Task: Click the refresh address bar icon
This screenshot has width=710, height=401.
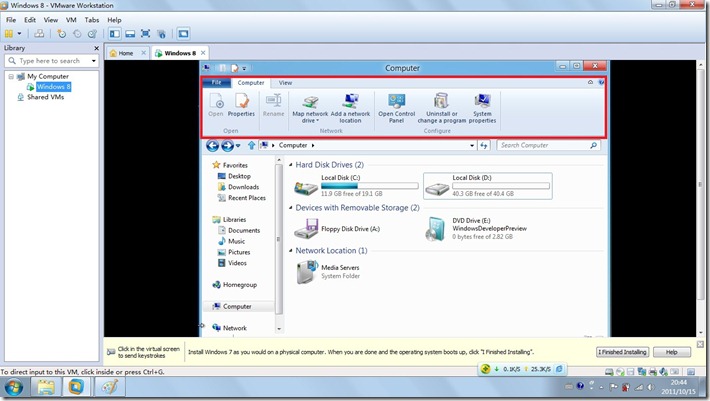Action: coord(484,145)
